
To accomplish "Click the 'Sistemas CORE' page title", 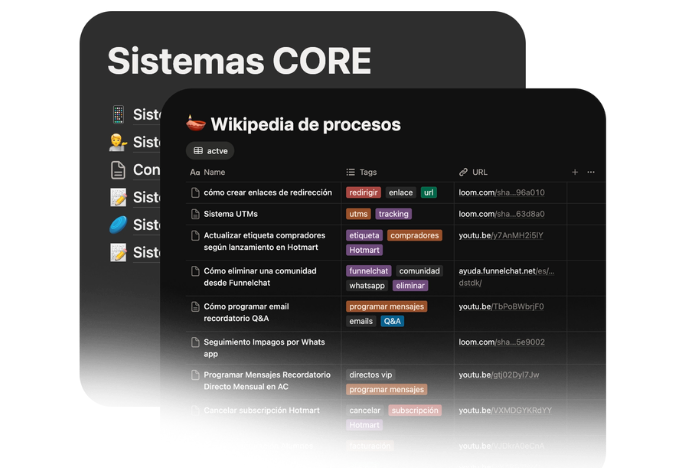I will click(239, 61).
